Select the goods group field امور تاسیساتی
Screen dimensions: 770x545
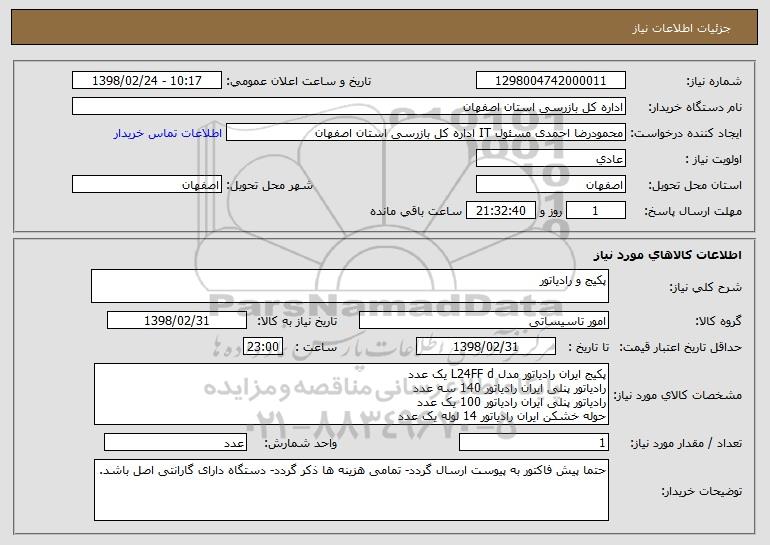[x=484, y=321]
